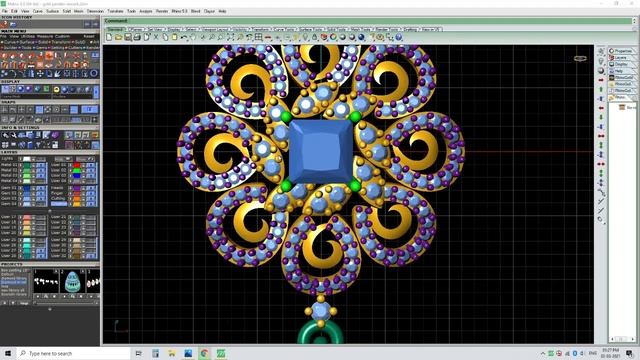Image resolution: width=640 pixels, height=360 pixels.
Task: Click the red User 01 color swatch
Action: 77,165
